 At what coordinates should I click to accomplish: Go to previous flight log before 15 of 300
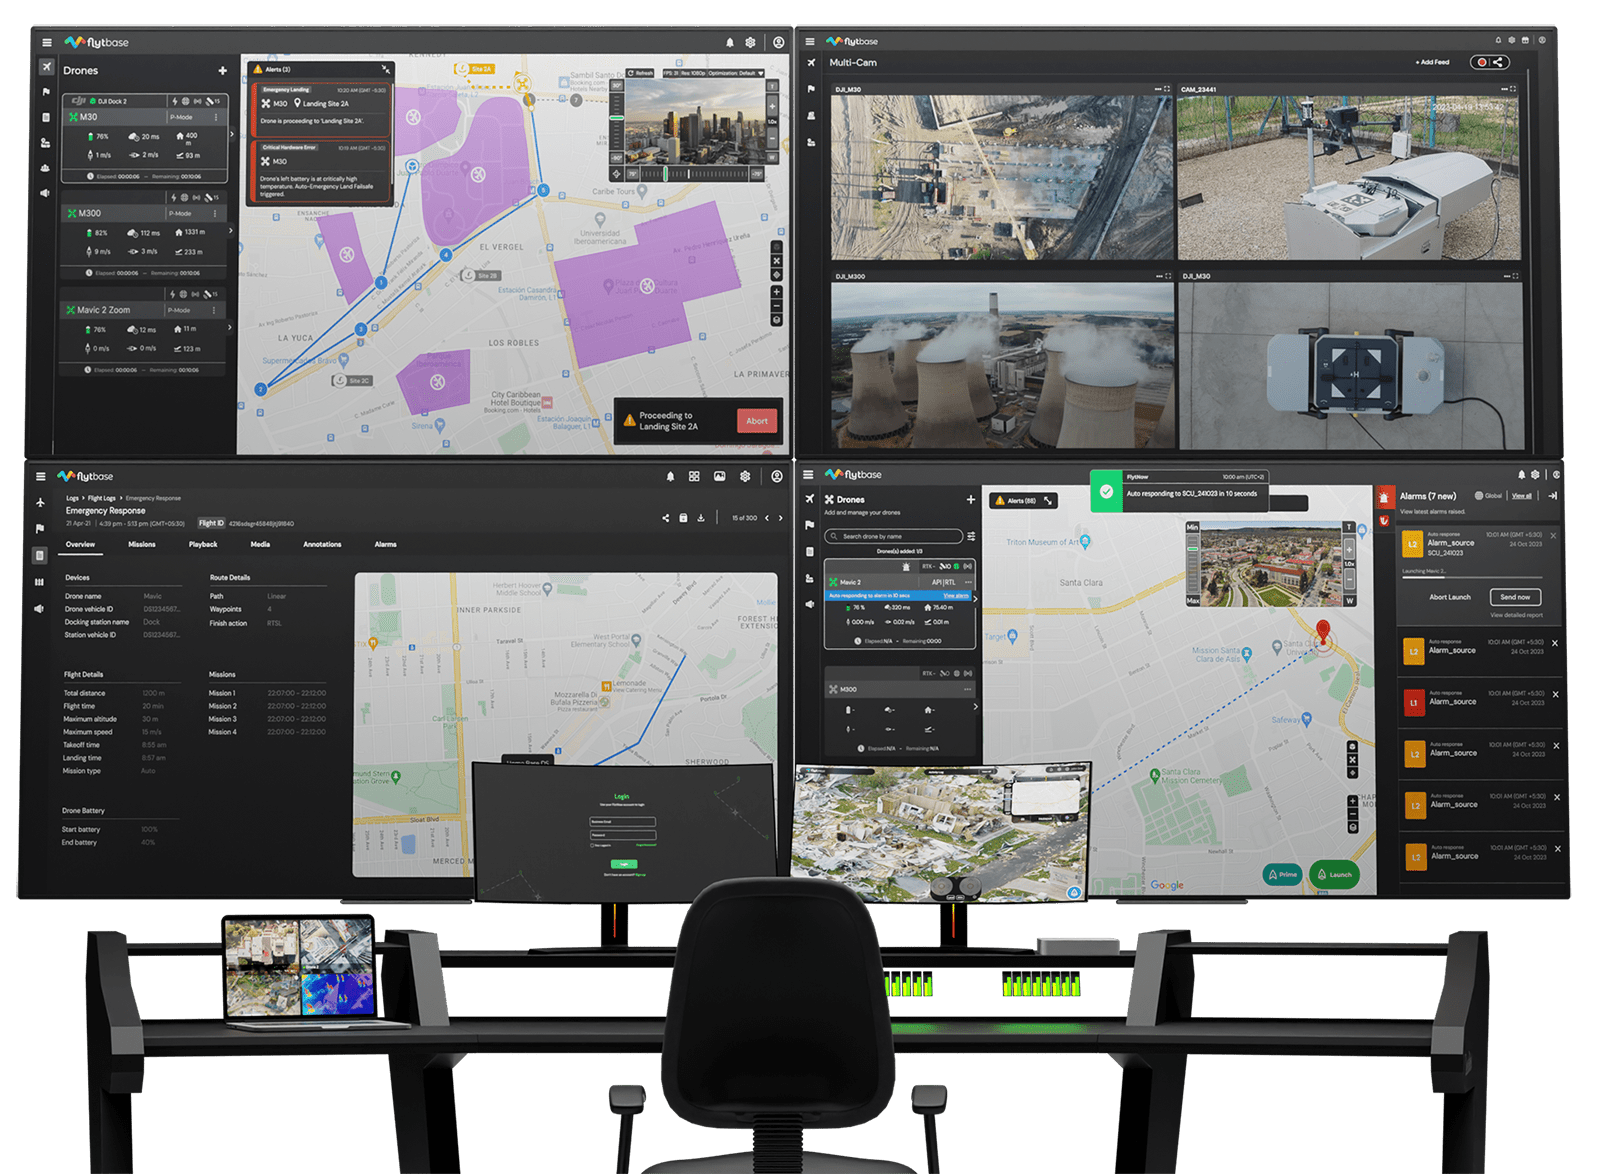click(767, 518)
